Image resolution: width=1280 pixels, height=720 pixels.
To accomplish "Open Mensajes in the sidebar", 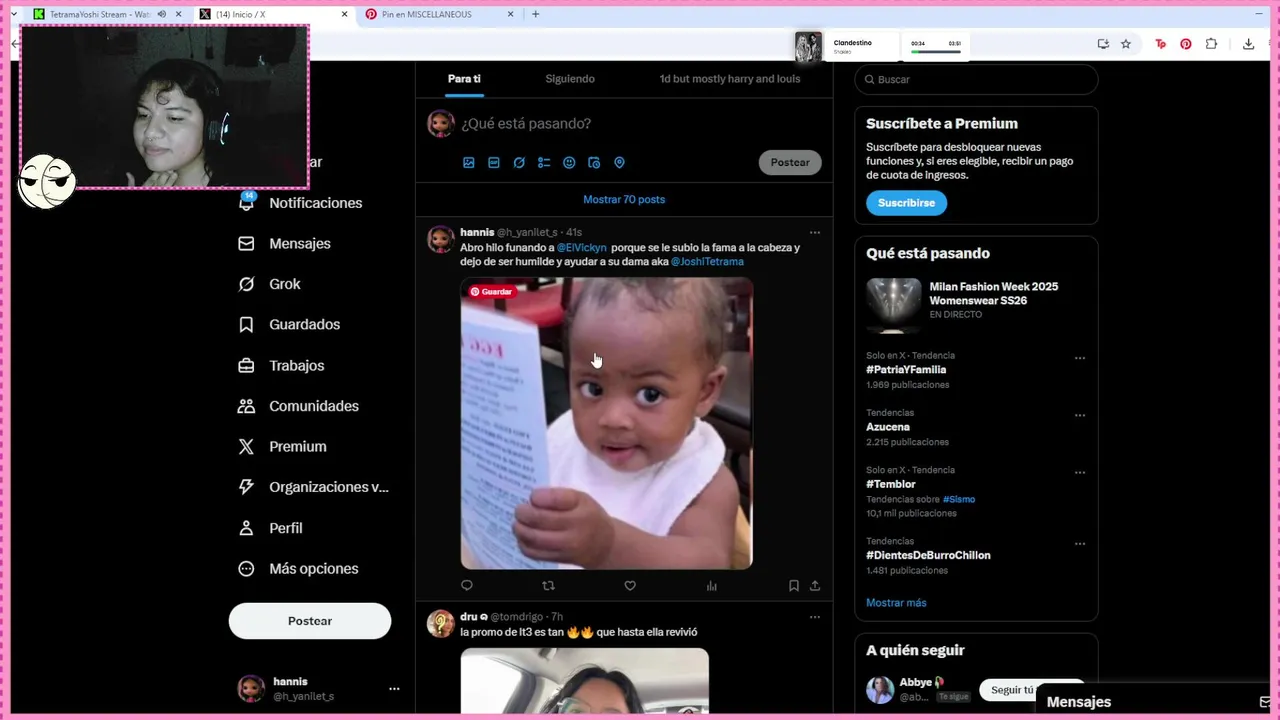I will 284,244.
